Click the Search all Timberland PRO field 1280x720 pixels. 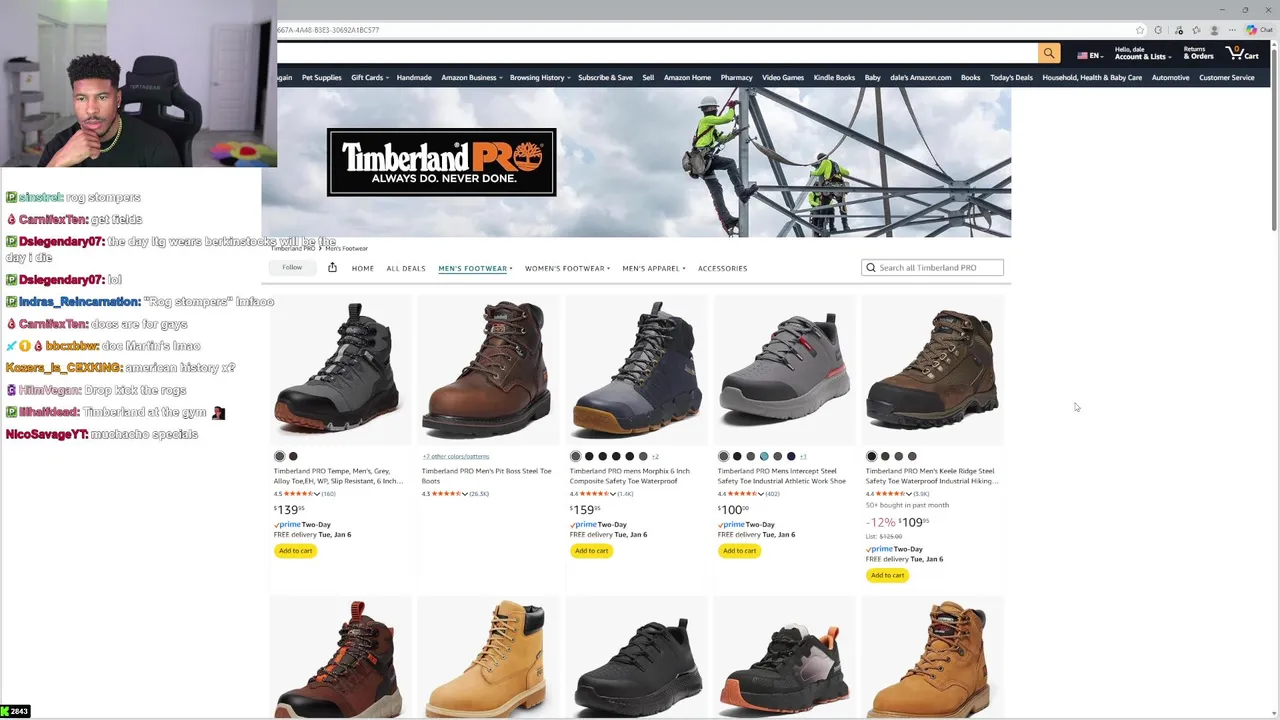tap(932, 267)
